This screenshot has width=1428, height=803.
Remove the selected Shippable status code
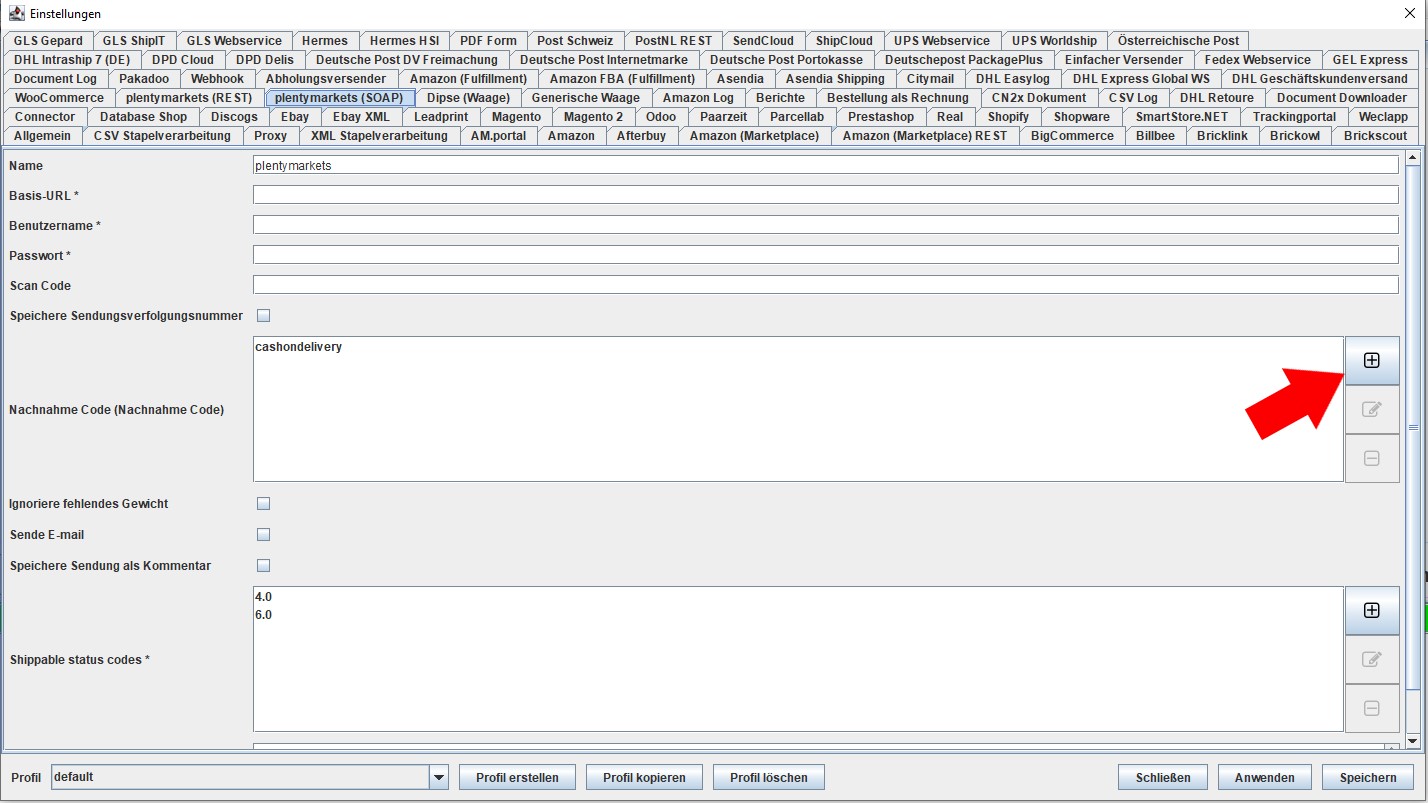[1371, 708]
